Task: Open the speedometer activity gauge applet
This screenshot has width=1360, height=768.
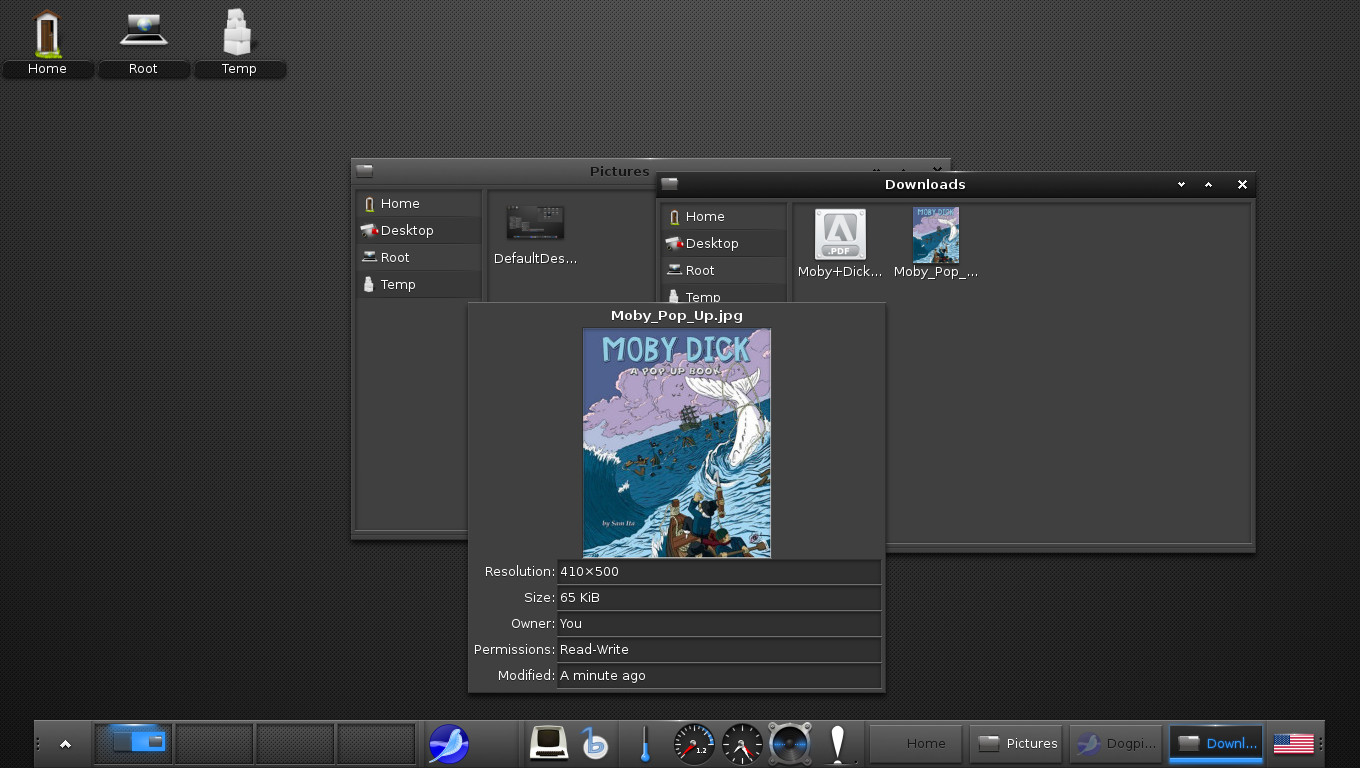Action: click(693, 744)
